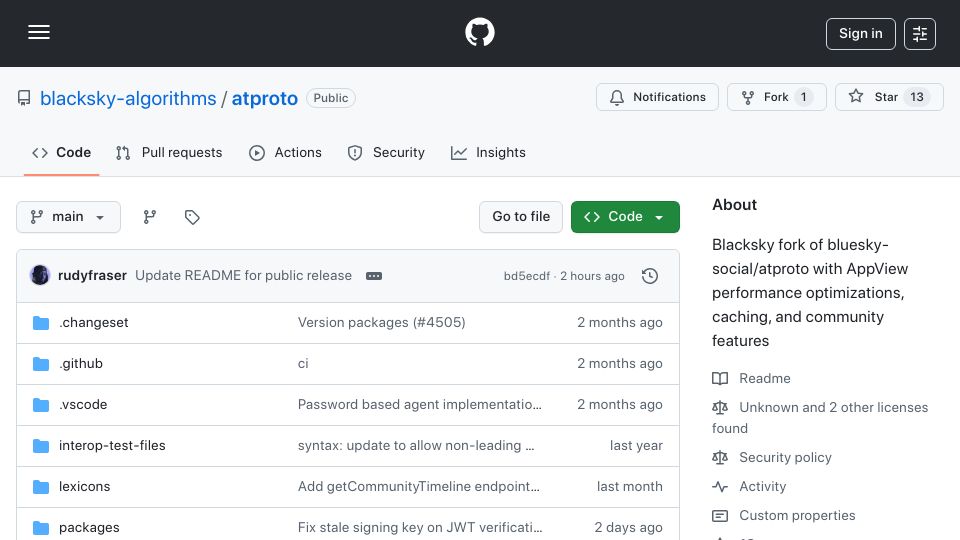The width and height of the screenshot is (960, 540).
Task: Click folder icon beside packages
Action: 41,528
